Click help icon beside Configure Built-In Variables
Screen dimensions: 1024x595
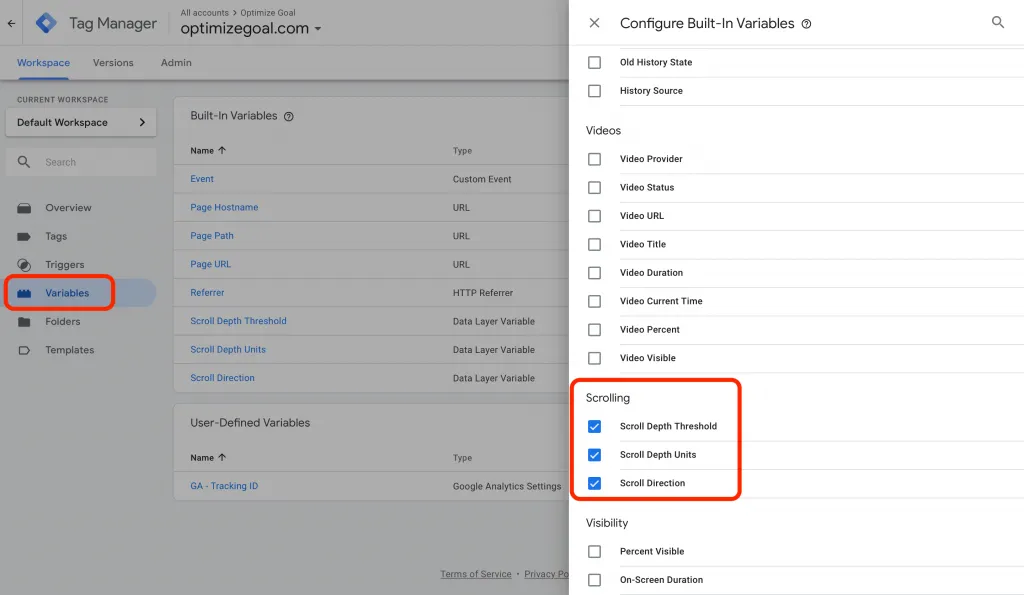(807, 24)
